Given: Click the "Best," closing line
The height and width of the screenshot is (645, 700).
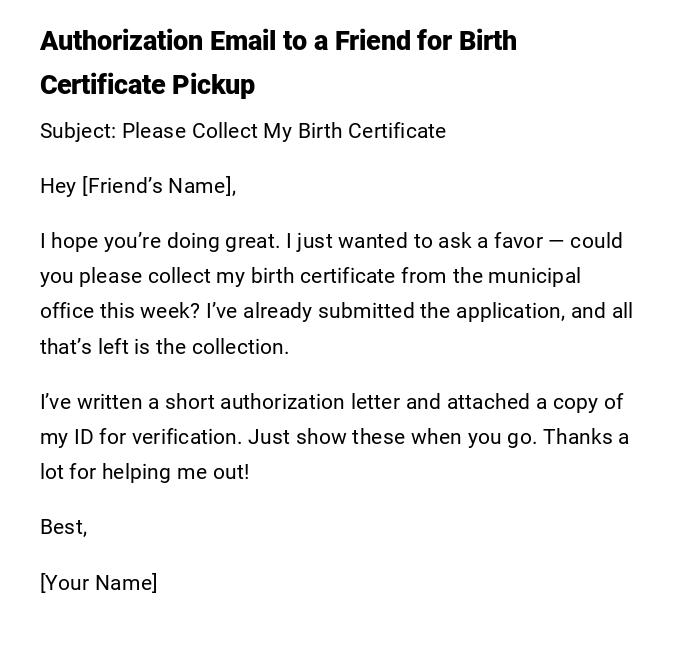Looking at the screenshot, I should click(x=64, y=527).
